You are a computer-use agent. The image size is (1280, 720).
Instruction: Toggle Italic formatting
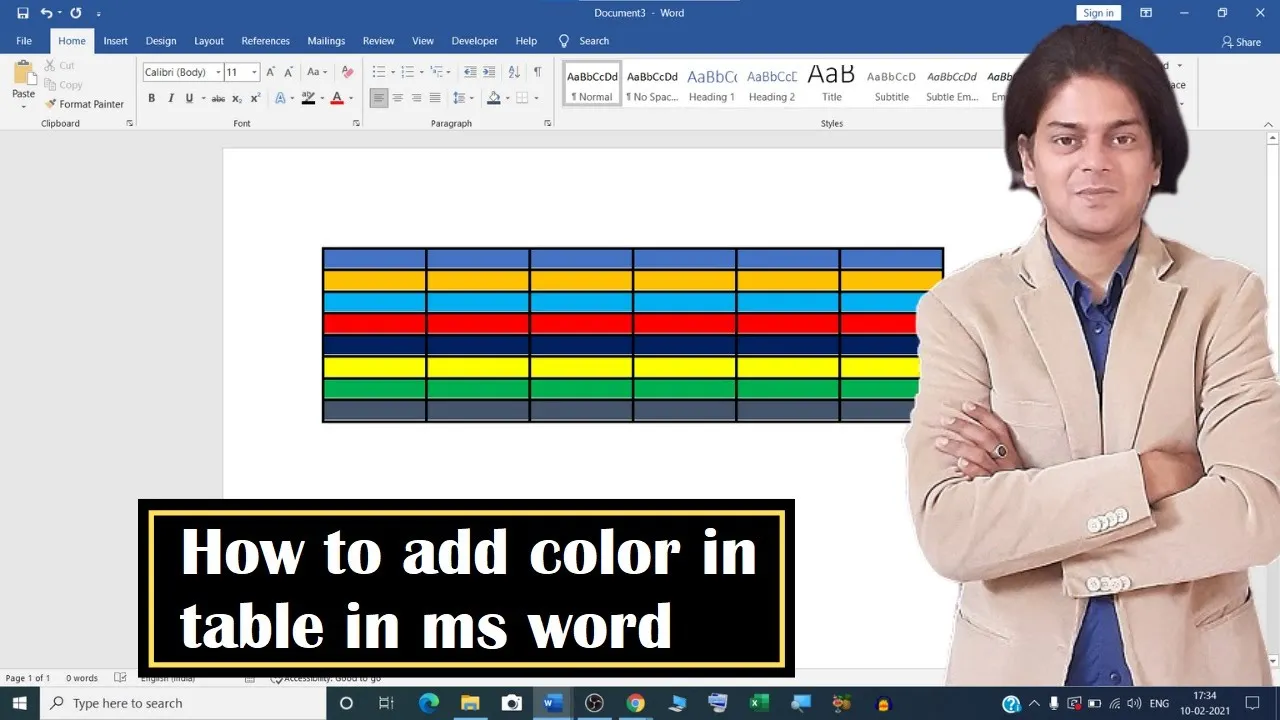tap(171, 98)
